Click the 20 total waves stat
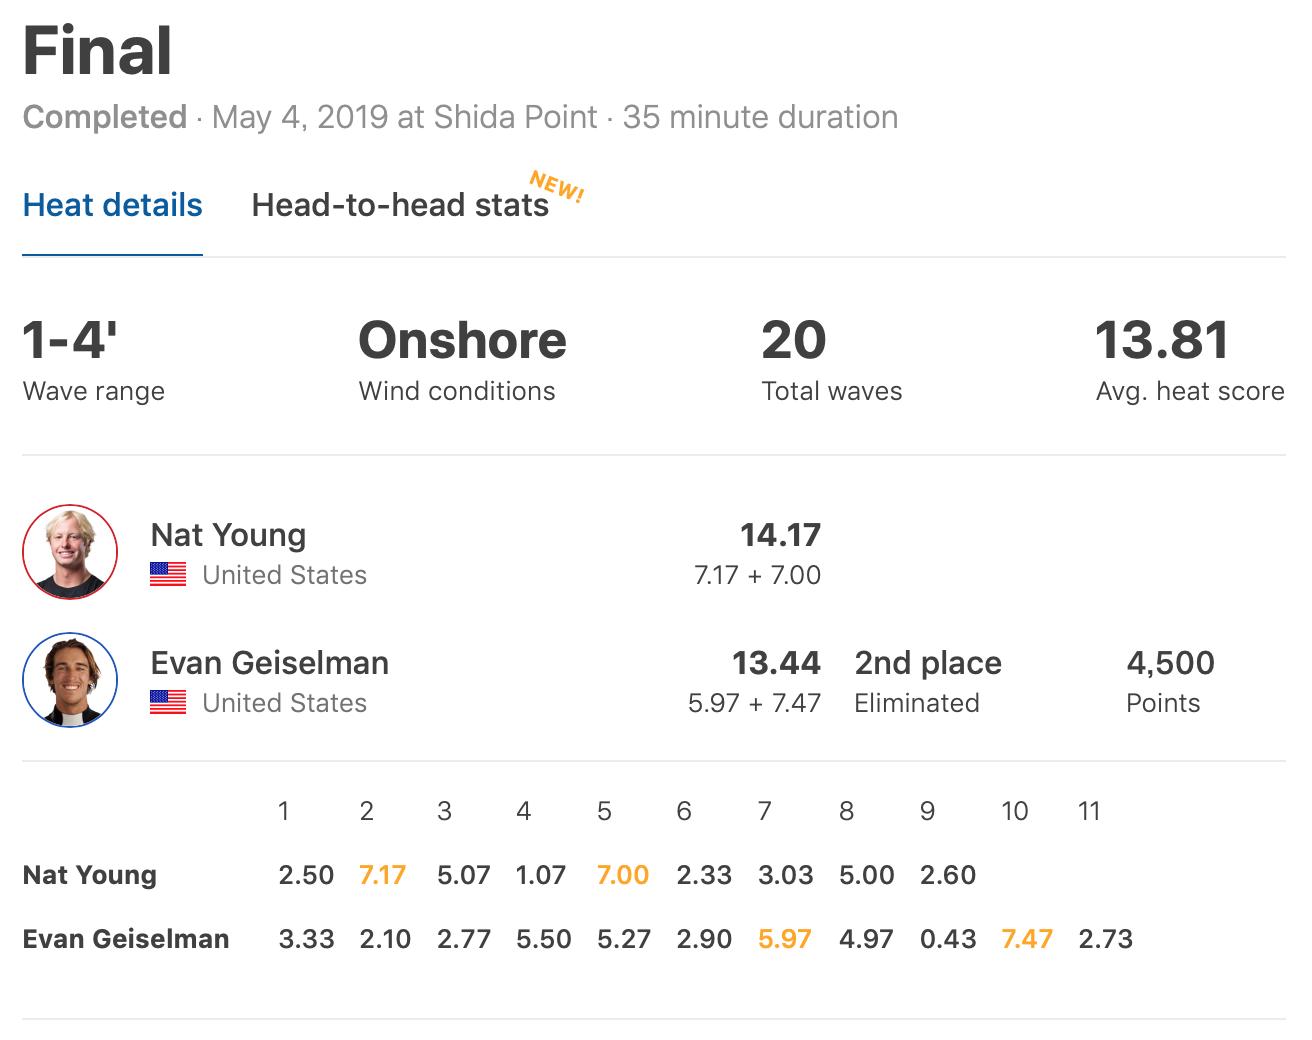 coord(793,340)
